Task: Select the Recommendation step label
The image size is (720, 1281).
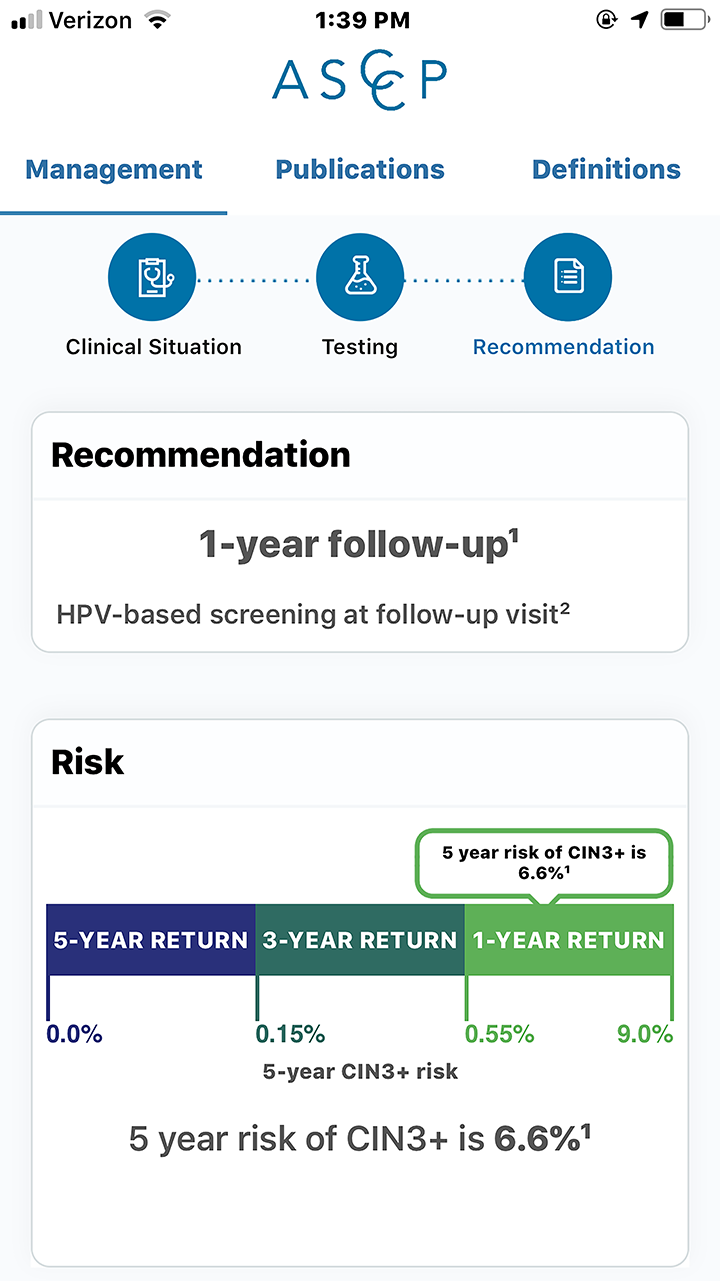Action: click(564, 347)
